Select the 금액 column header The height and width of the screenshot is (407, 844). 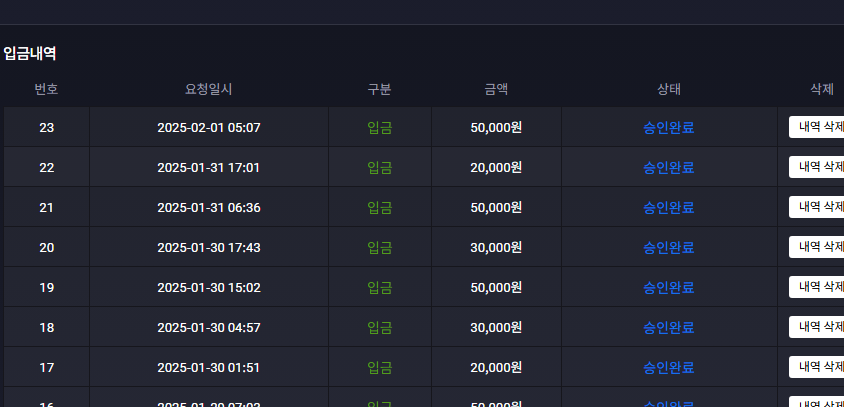pyautogui.click(x=496, y=89)
